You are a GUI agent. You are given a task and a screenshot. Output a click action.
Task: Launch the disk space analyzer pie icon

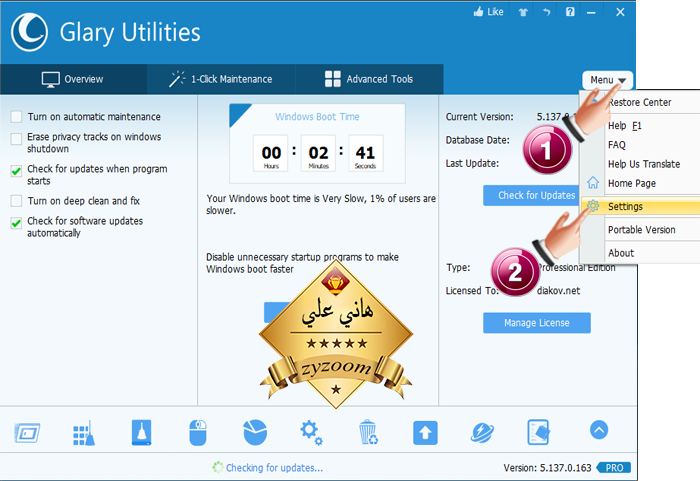255,432
